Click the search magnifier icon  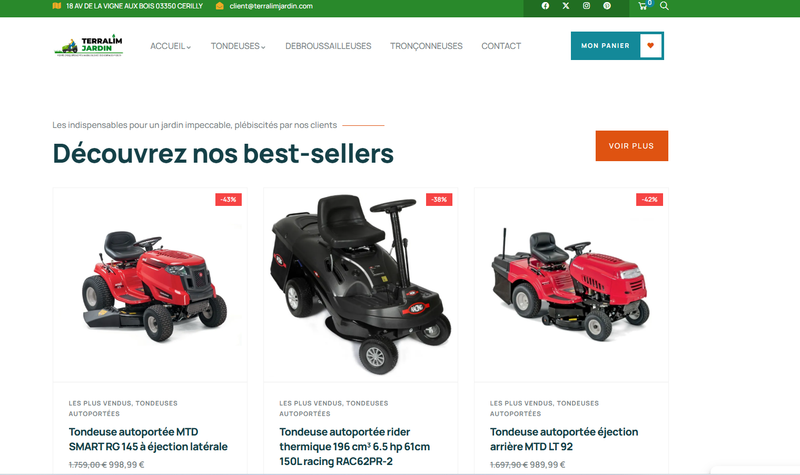[664, 6]
